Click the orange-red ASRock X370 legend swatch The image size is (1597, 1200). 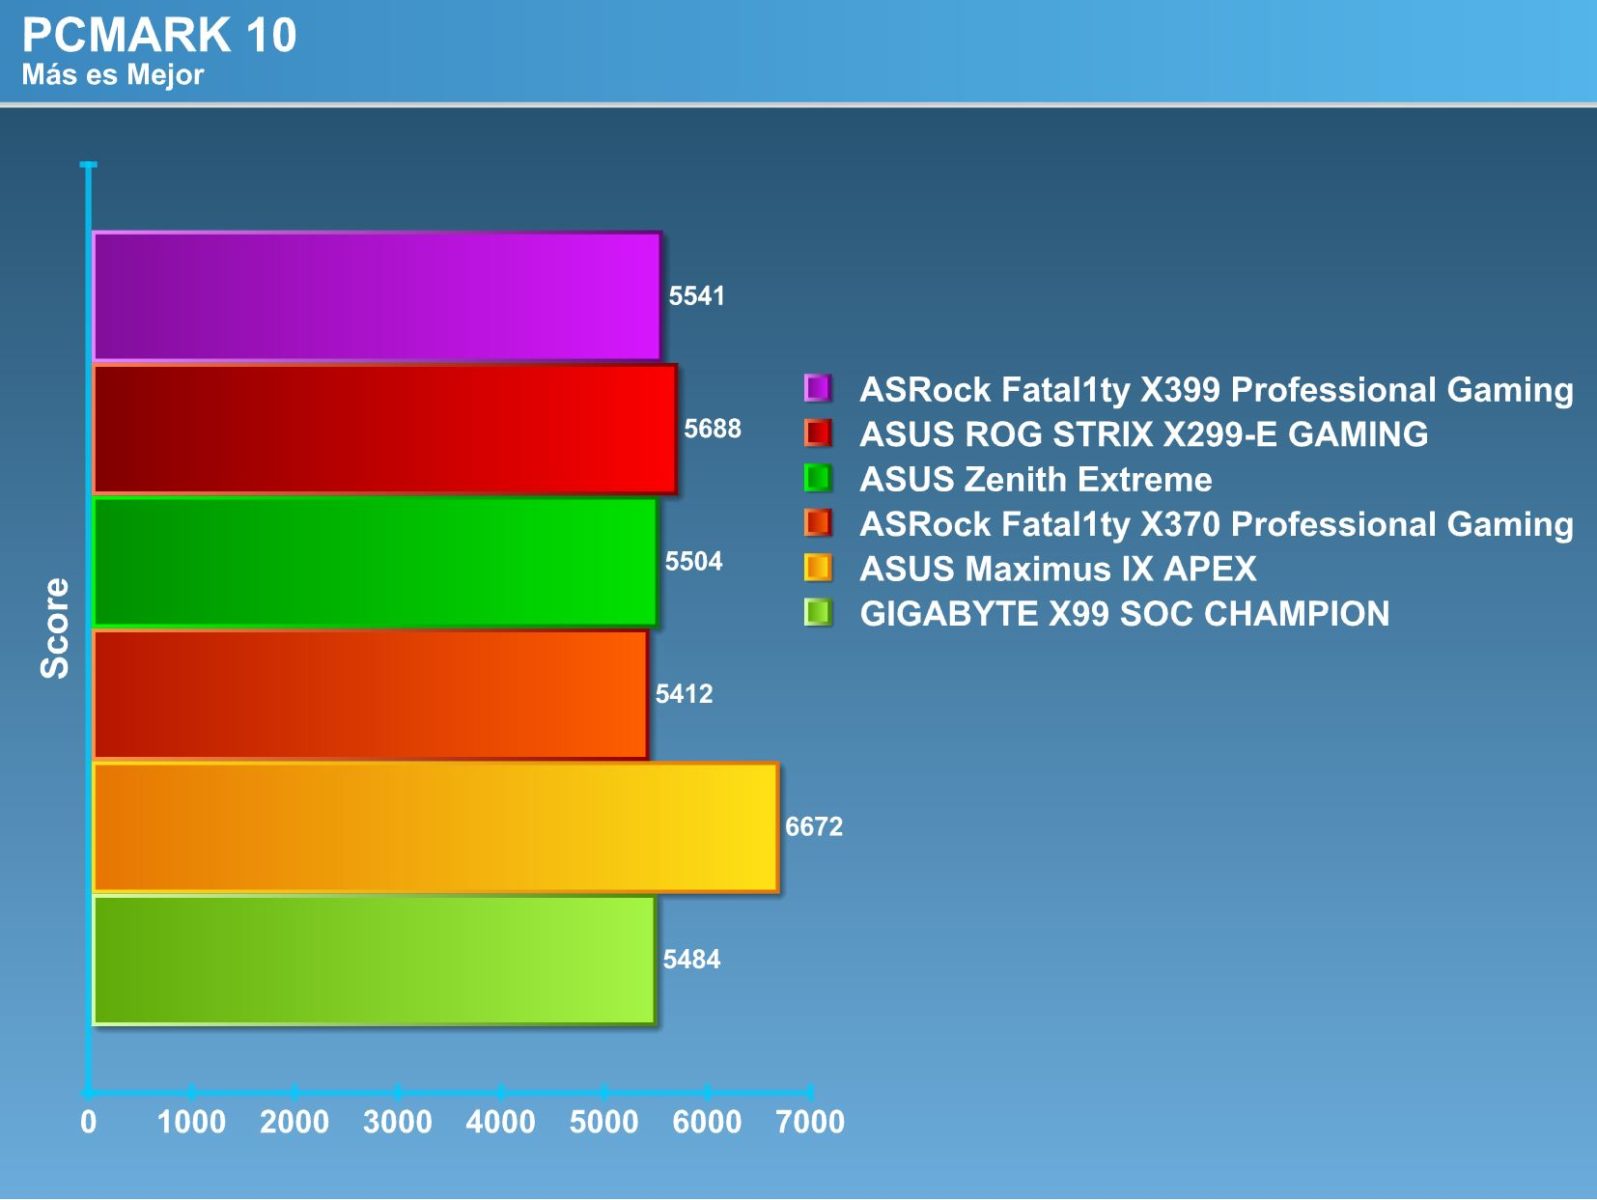pos(817,523)
